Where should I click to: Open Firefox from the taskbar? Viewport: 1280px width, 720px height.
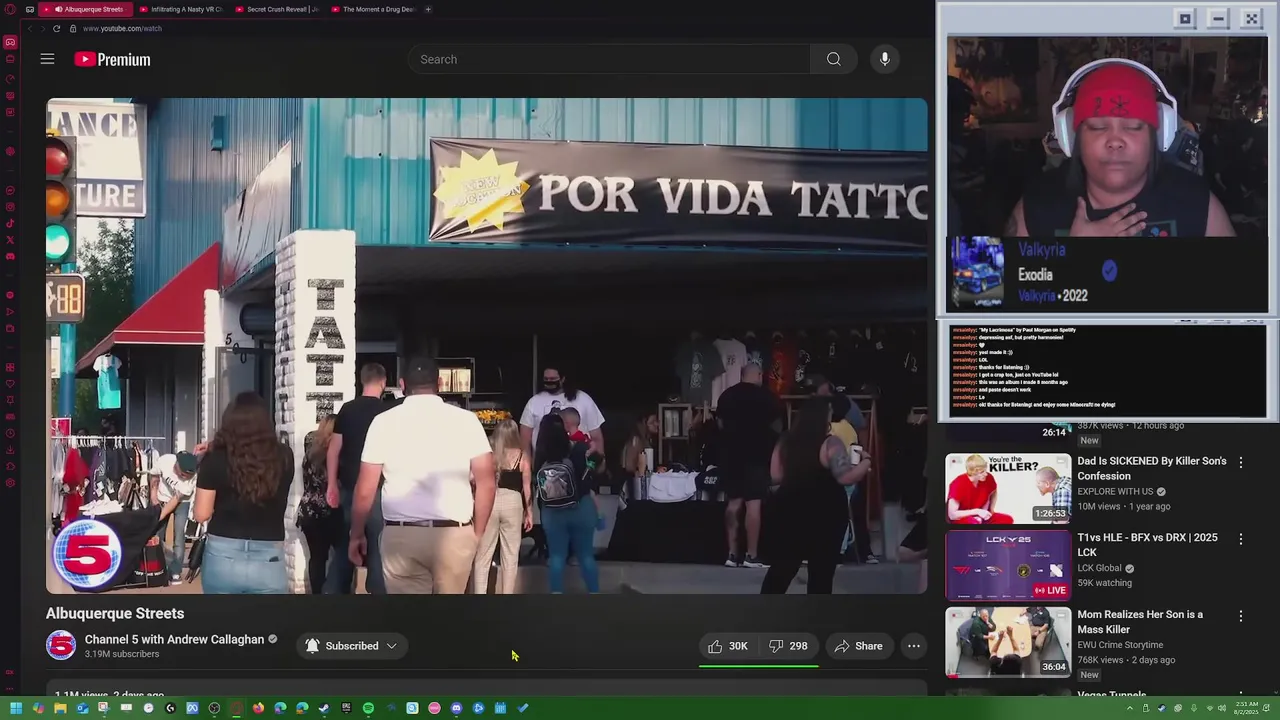point(258,708)
